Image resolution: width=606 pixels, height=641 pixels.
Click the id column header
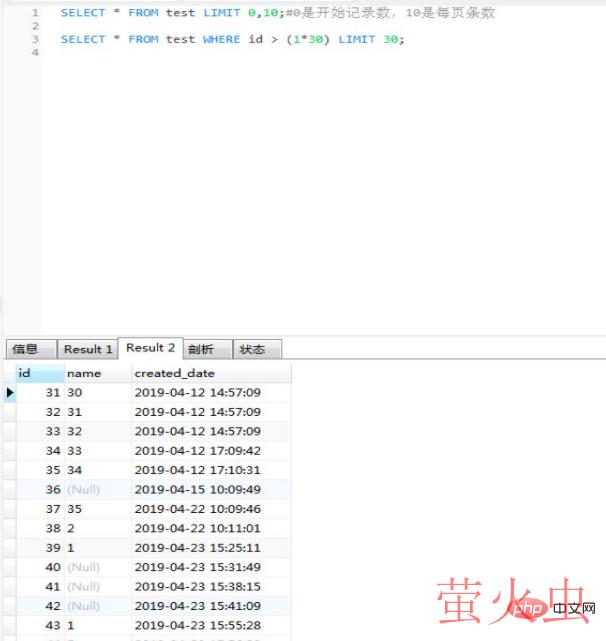pyautogui.click(x=38, y=373)
